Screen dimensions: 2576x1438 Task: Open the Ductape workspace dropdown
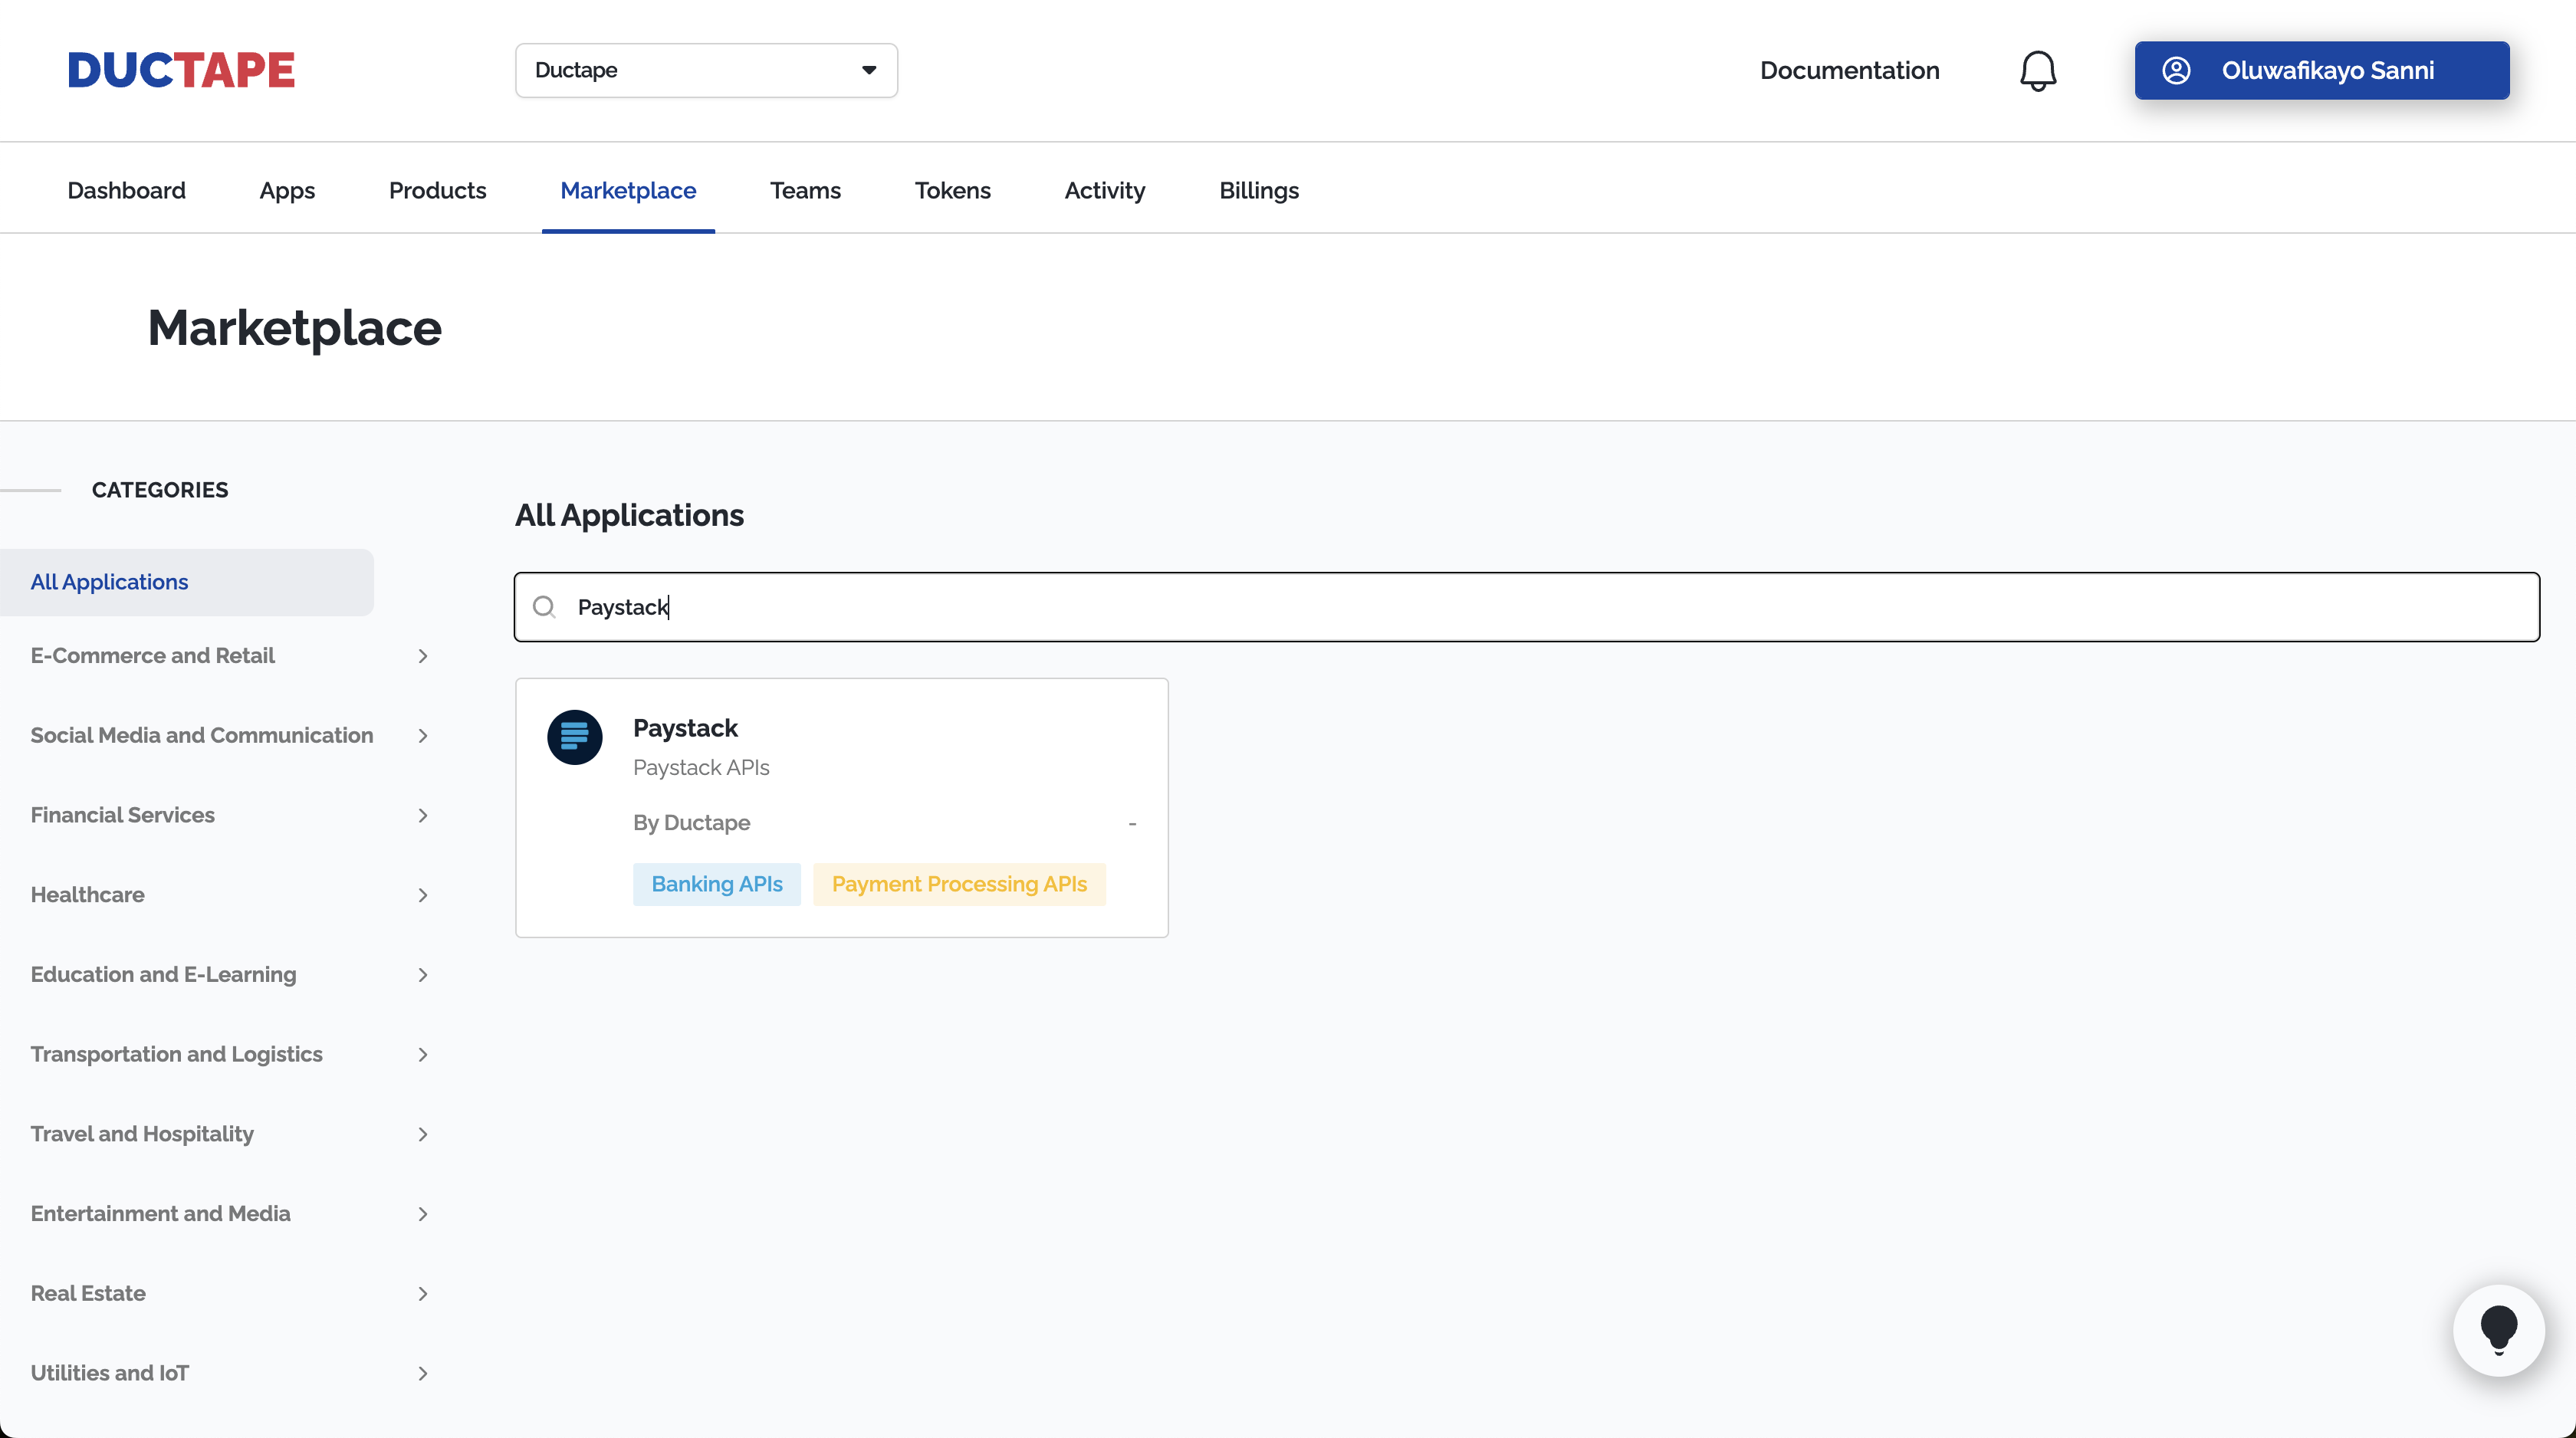(706, 70)
